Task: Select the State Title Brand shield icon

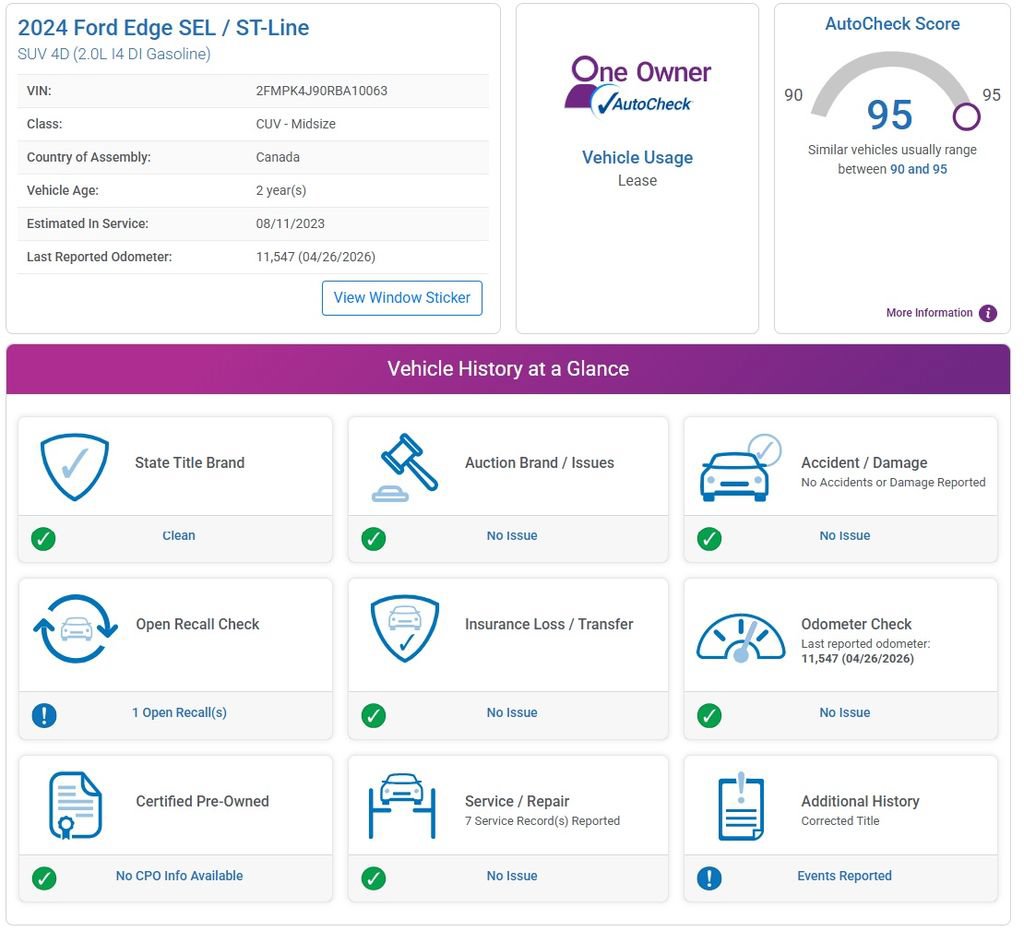Action: point(74,467)
